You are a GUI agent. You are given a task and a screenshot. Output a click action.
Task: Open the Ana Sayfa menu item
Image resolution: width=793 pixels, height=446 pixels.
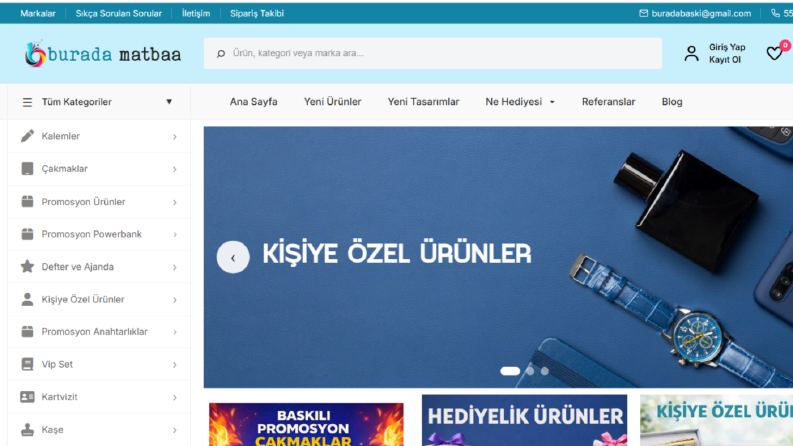253,102
